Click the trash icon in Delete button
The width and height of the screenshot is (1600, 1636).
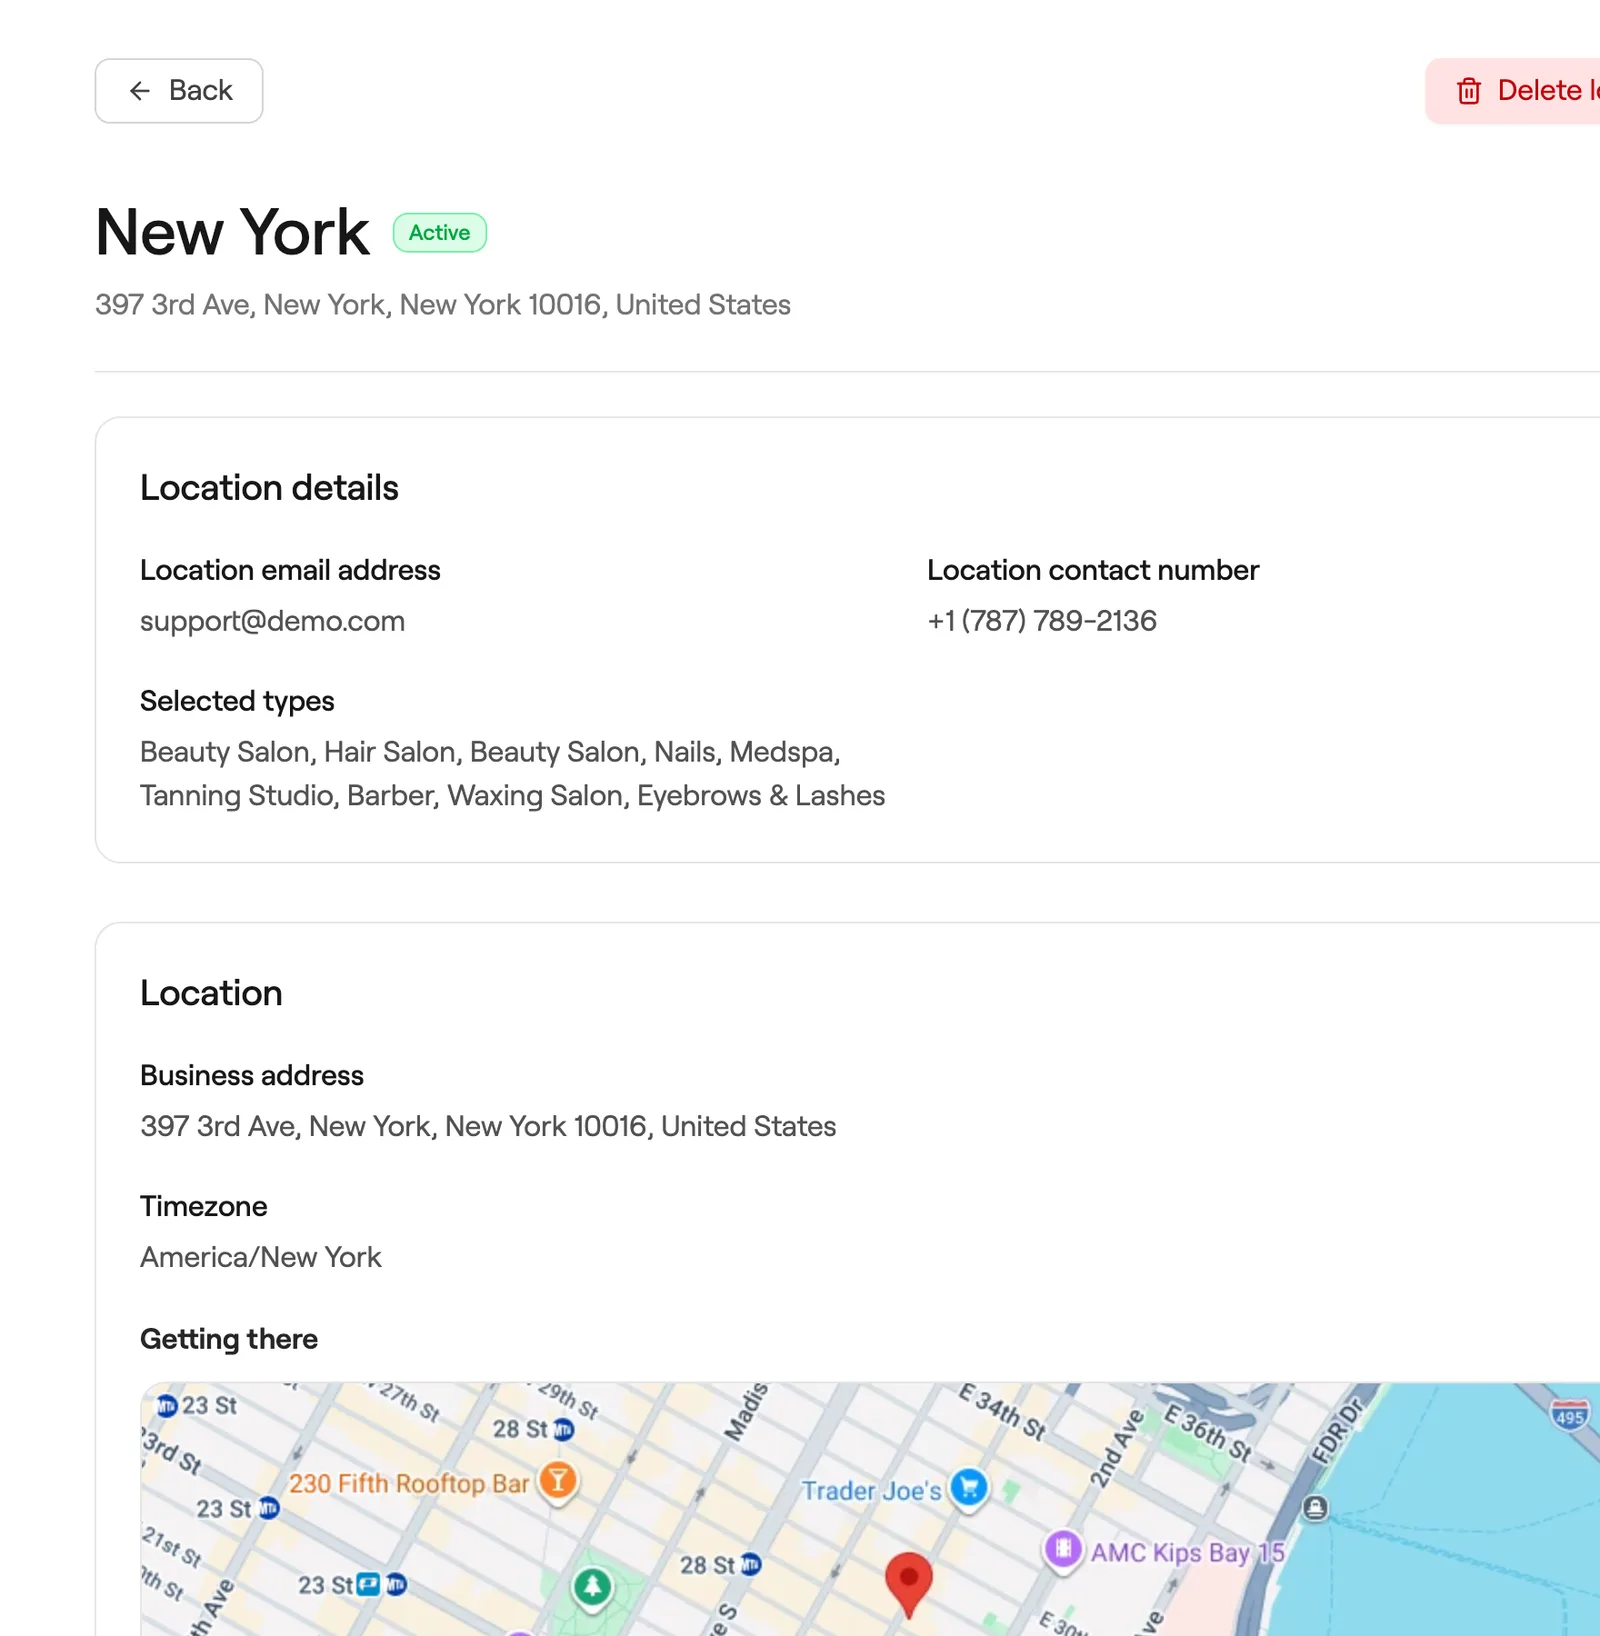[1469, 91]
